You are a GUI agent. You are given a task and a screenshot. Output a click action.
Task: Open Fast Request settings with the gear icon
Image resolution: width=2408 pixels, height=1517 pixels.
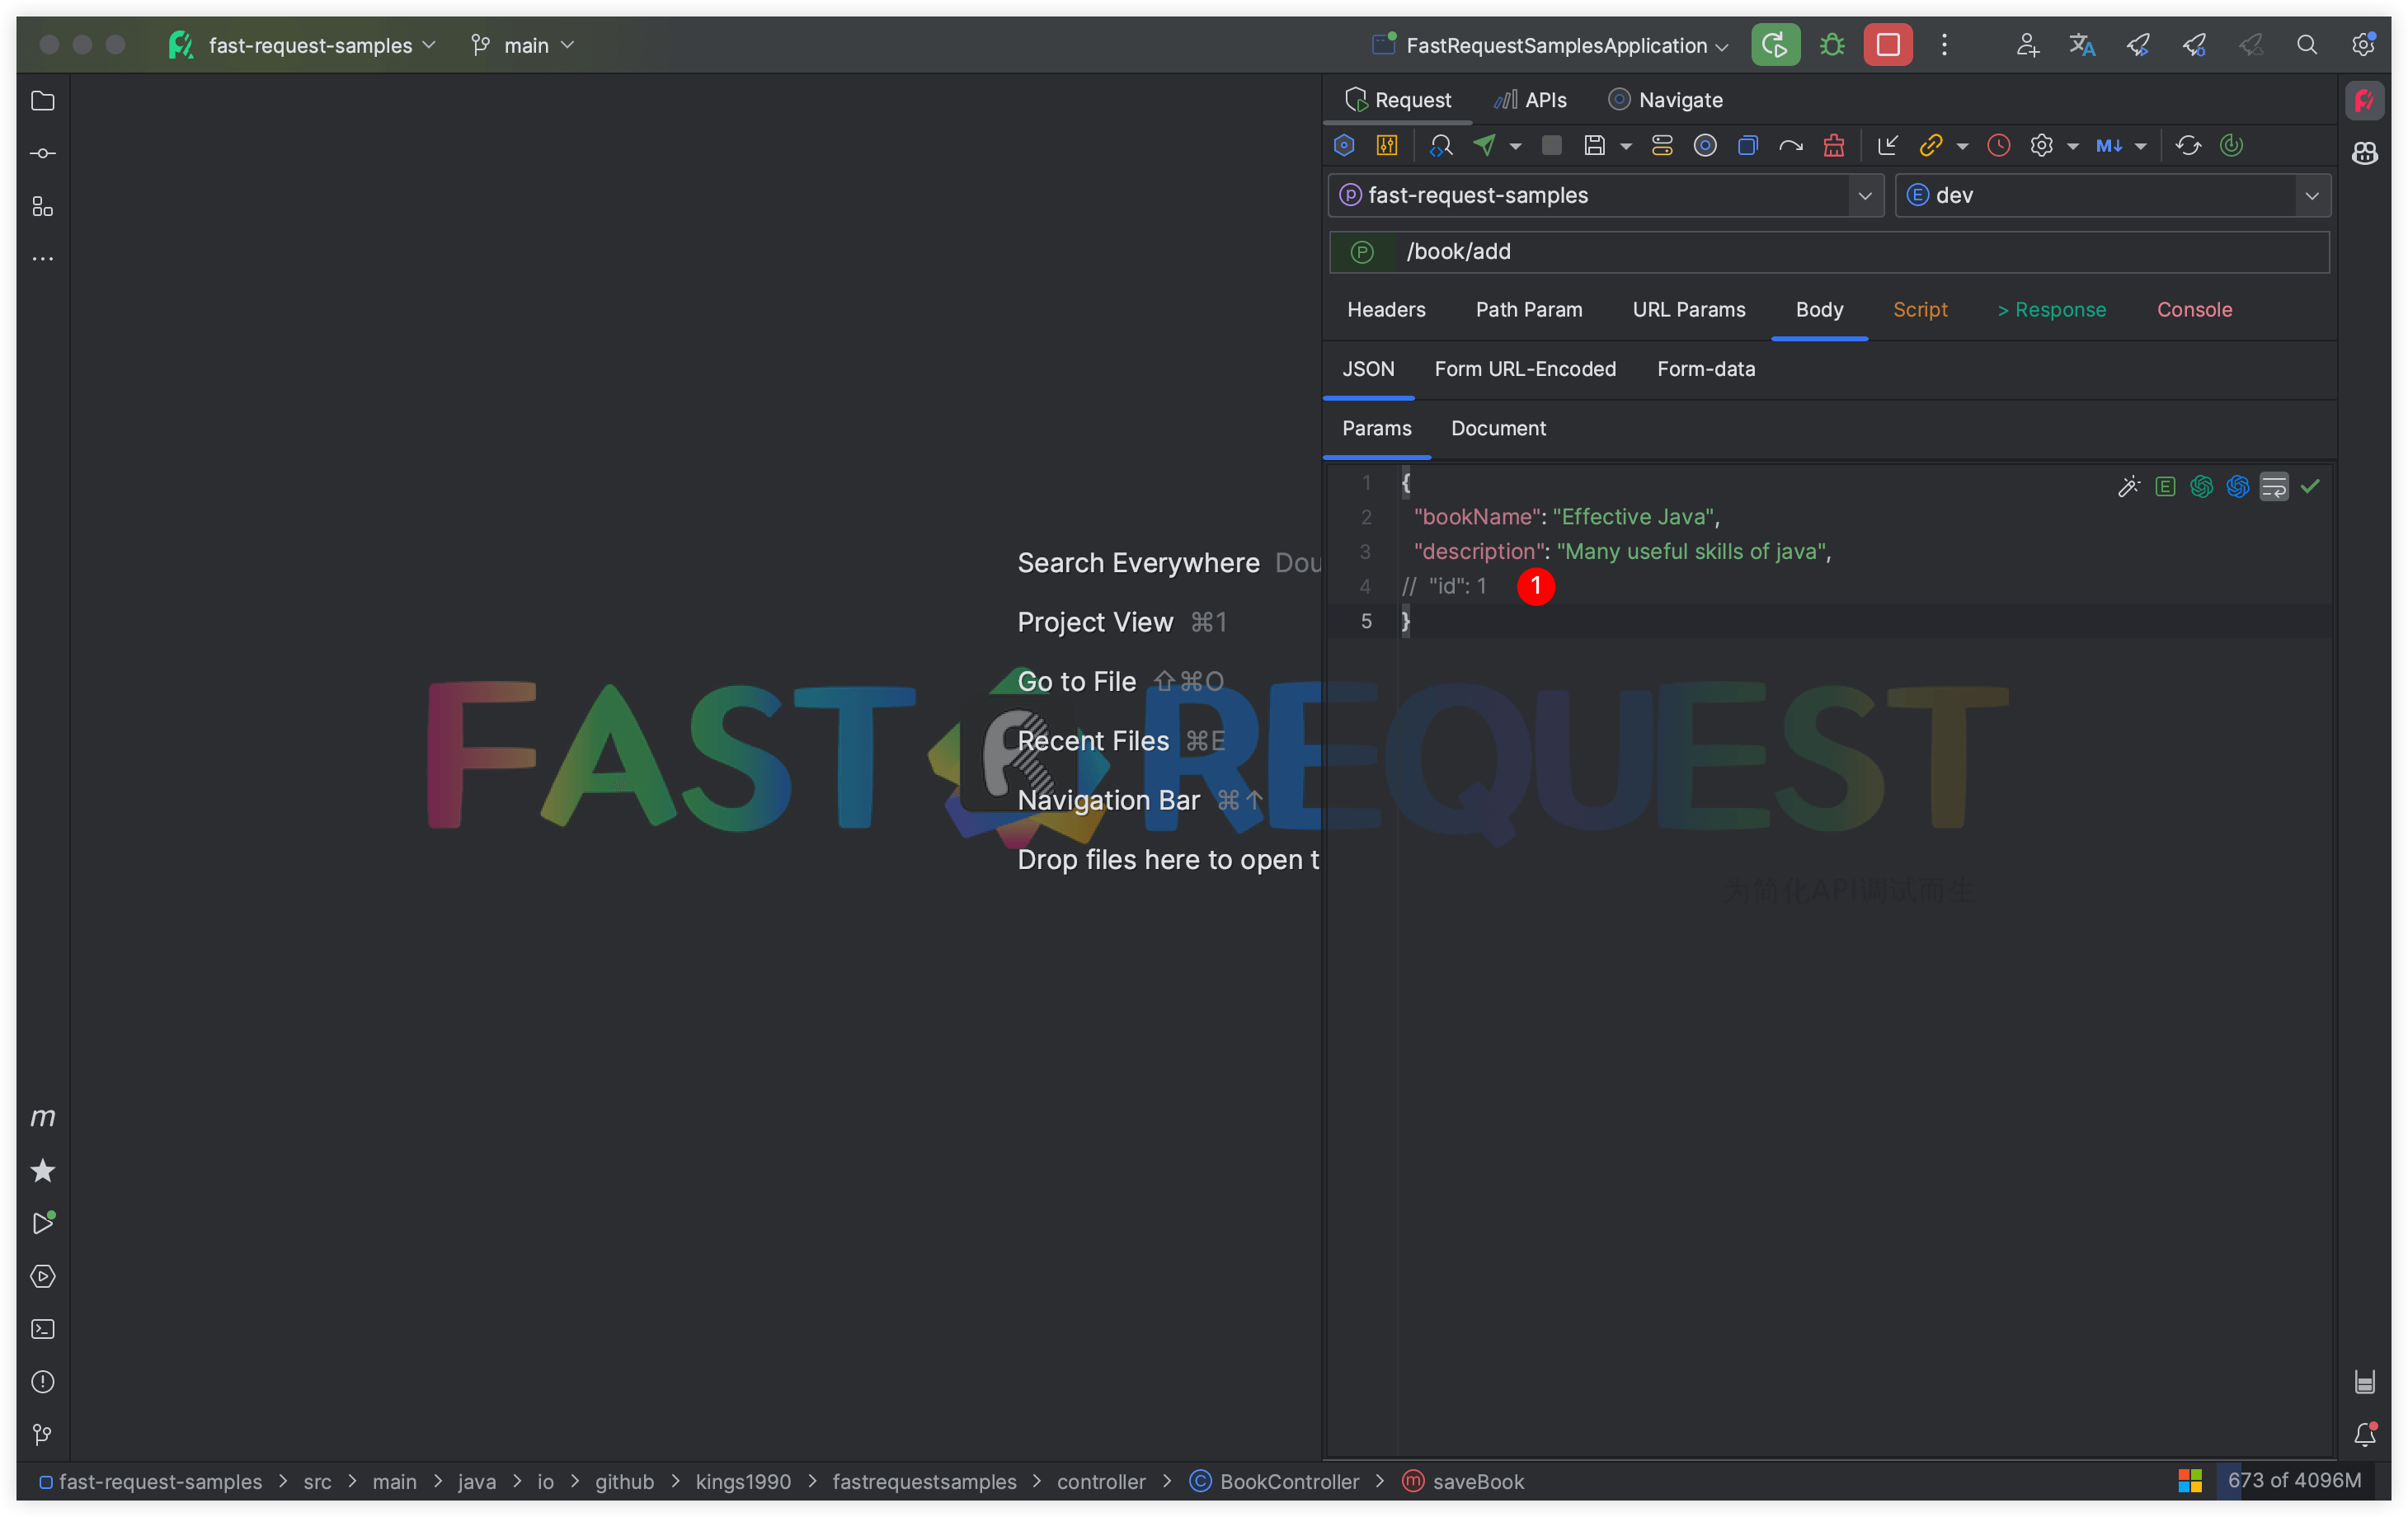click(x=2043, y=145)
